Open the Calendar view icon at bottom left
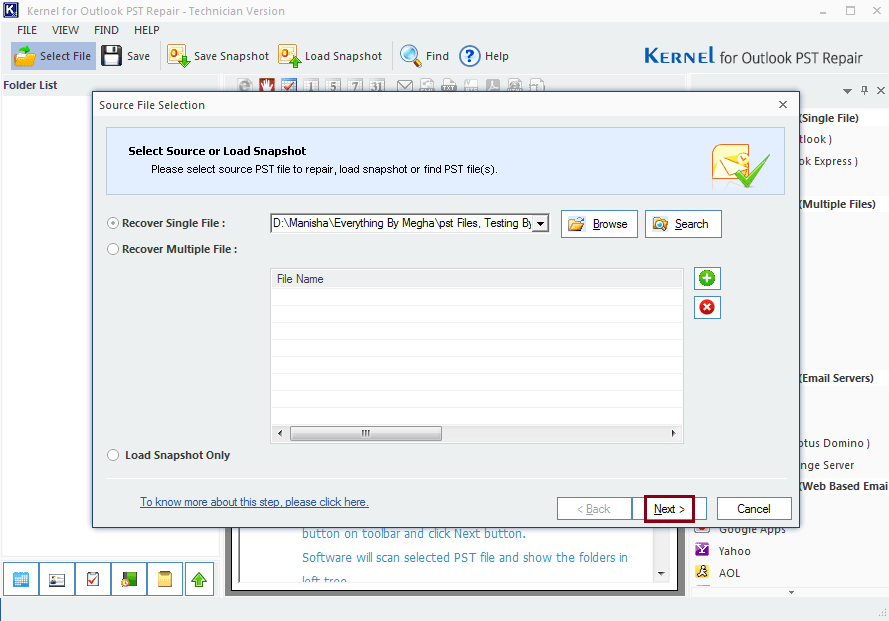 pos(21,579)
